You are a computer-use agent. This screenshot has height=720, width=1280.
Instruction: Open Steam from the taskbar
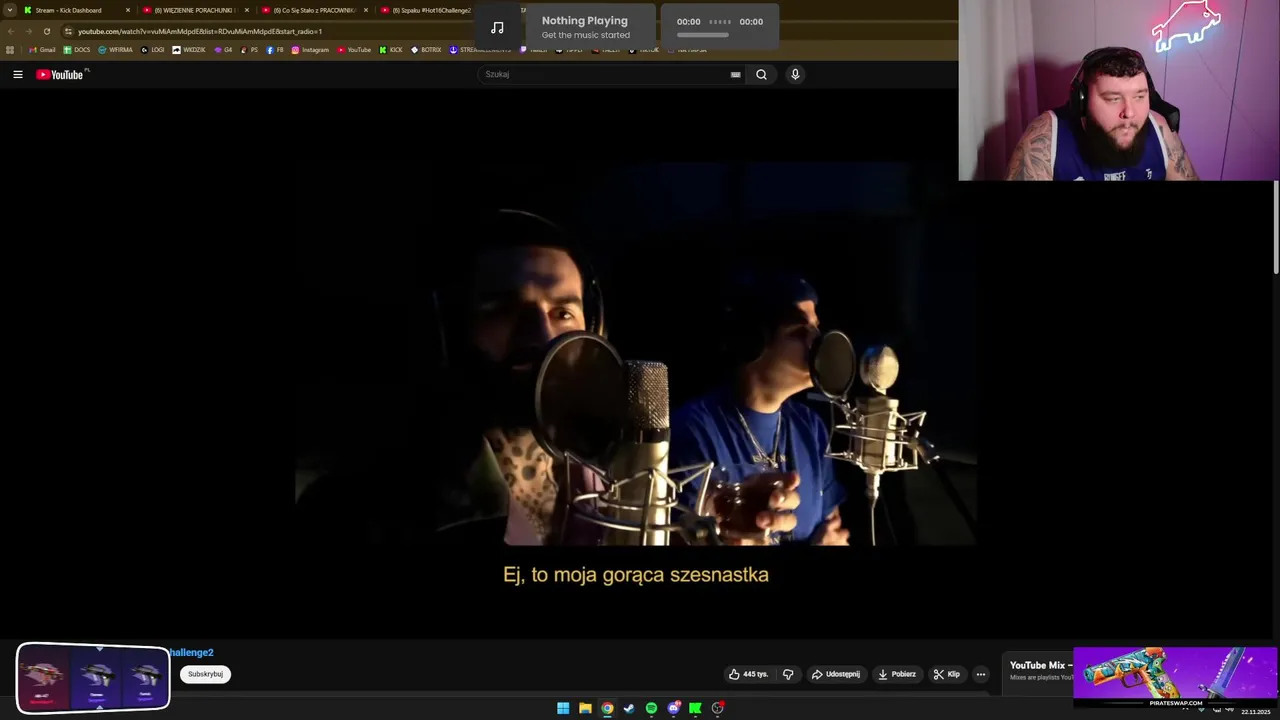[629, 708]
